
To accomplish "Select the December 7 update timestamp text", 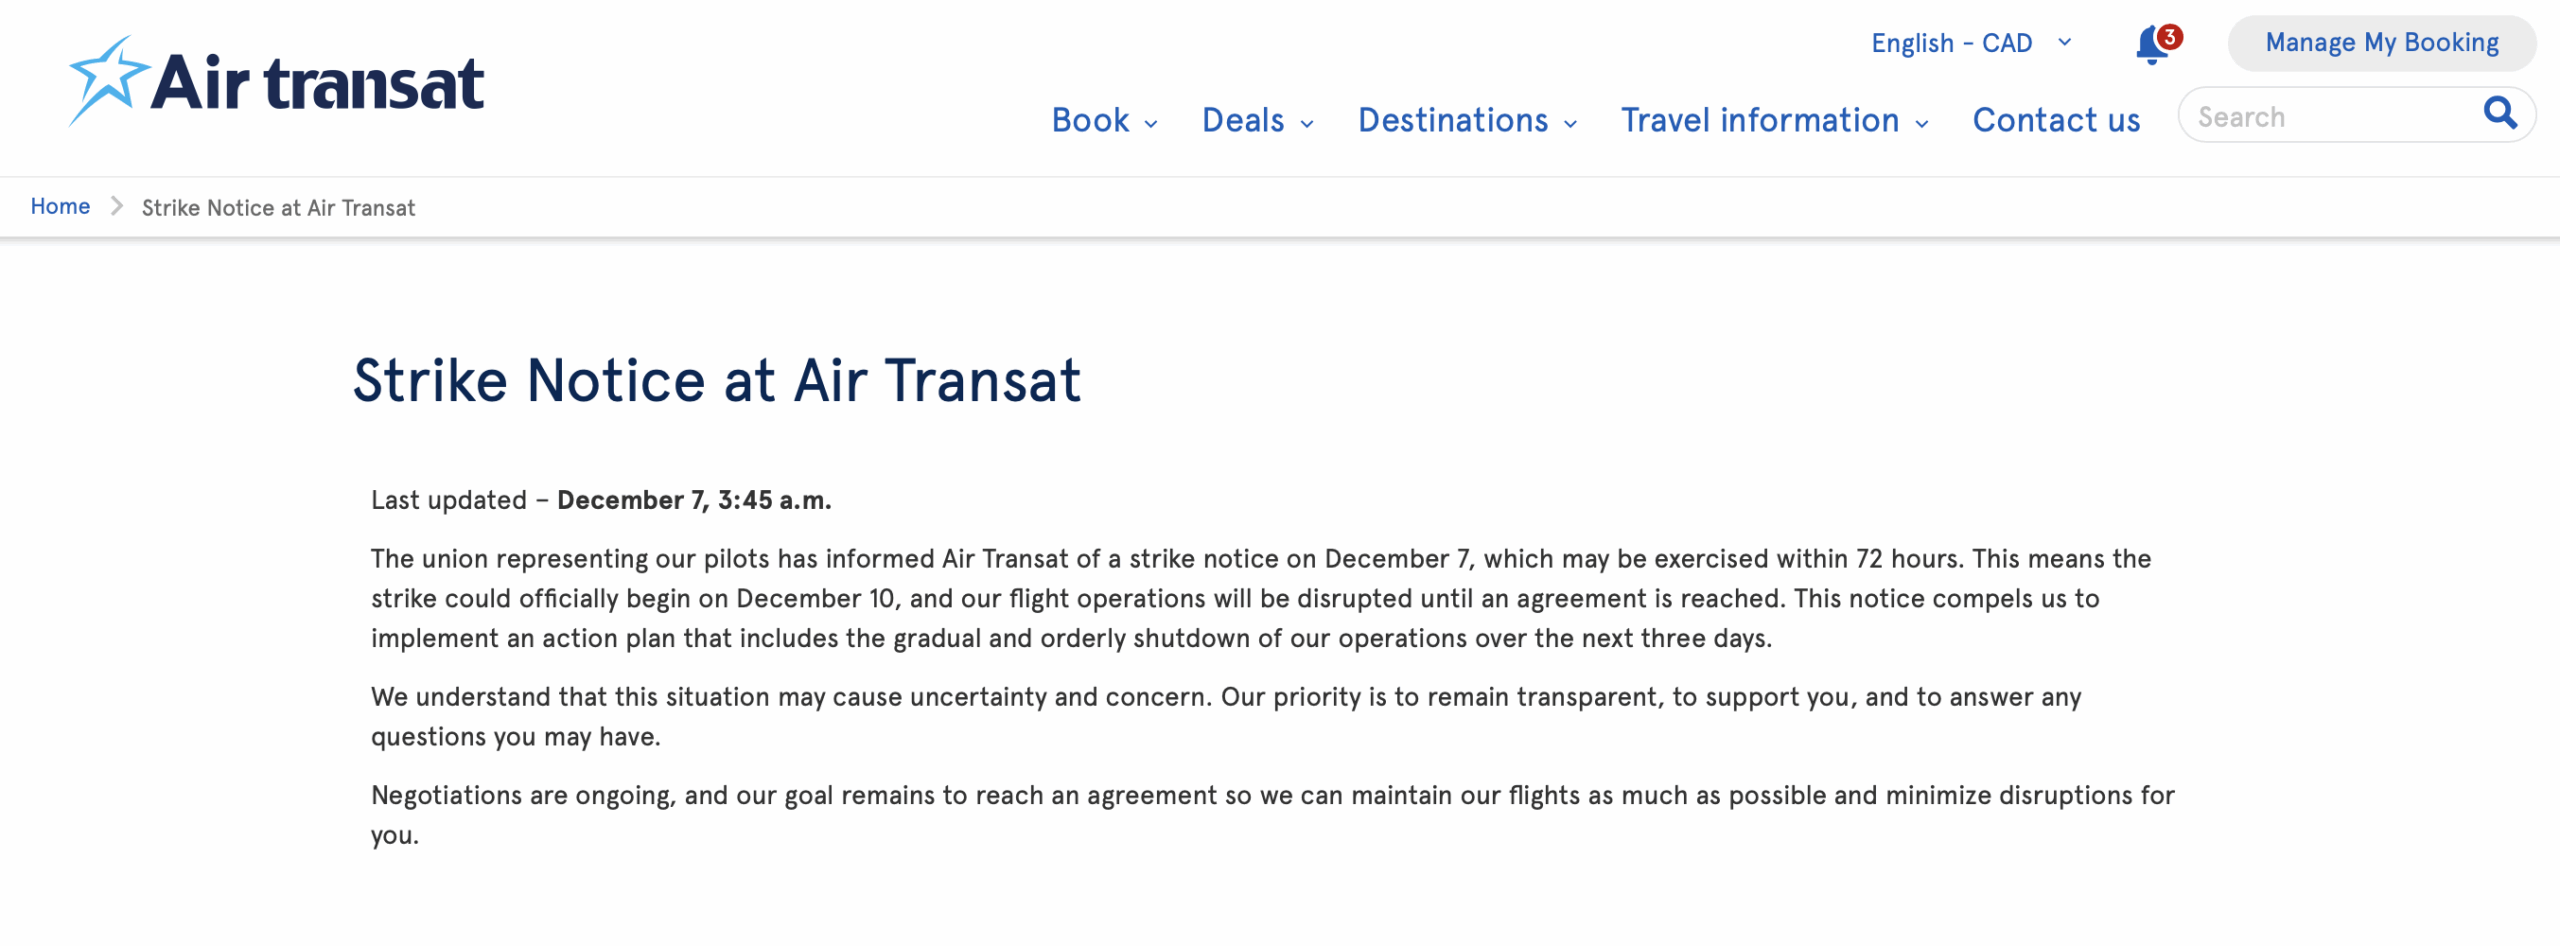I will click(x=694, y=499).
